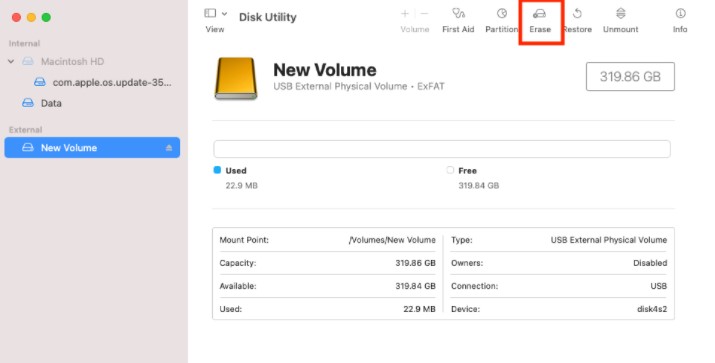Show Info for New Volume

tap(680, 21)
